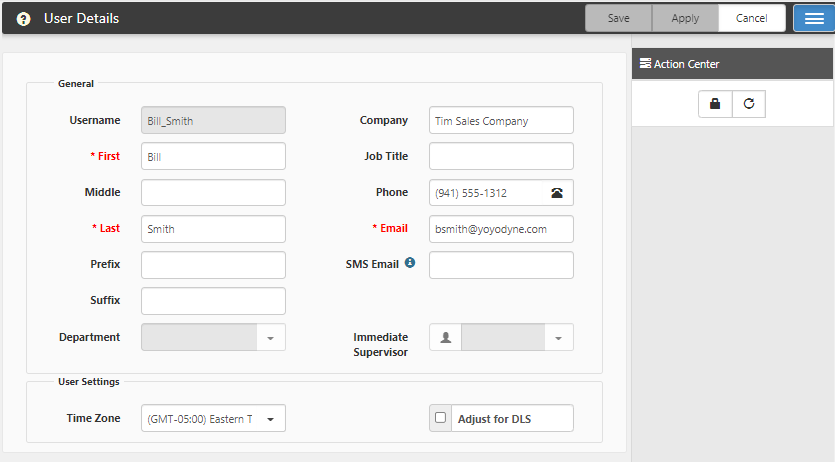
Task: Open the Time Zone dropdown
Action: 270,418
